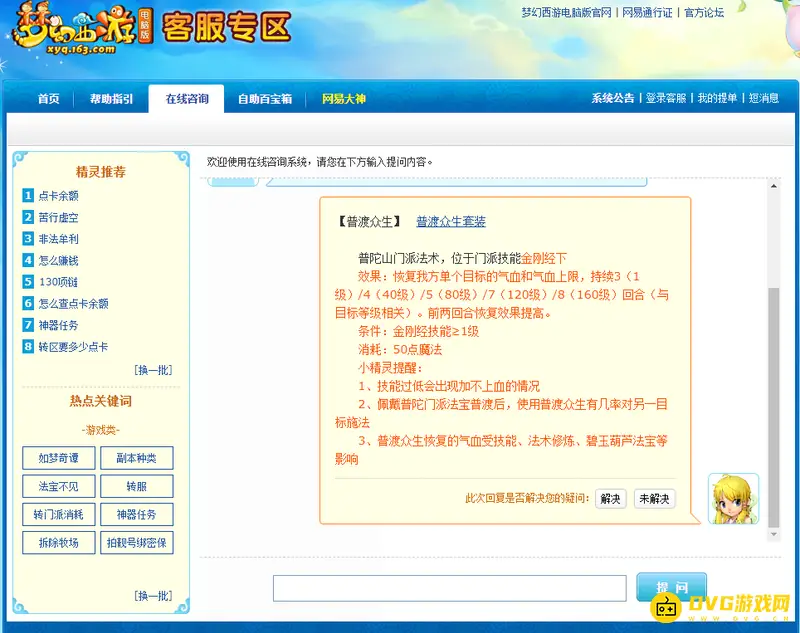Click the number 2 badge beside 苦行虚空
Image resolution: width=800 pixels, height=633 pixels.
click(x=28, y=217)
